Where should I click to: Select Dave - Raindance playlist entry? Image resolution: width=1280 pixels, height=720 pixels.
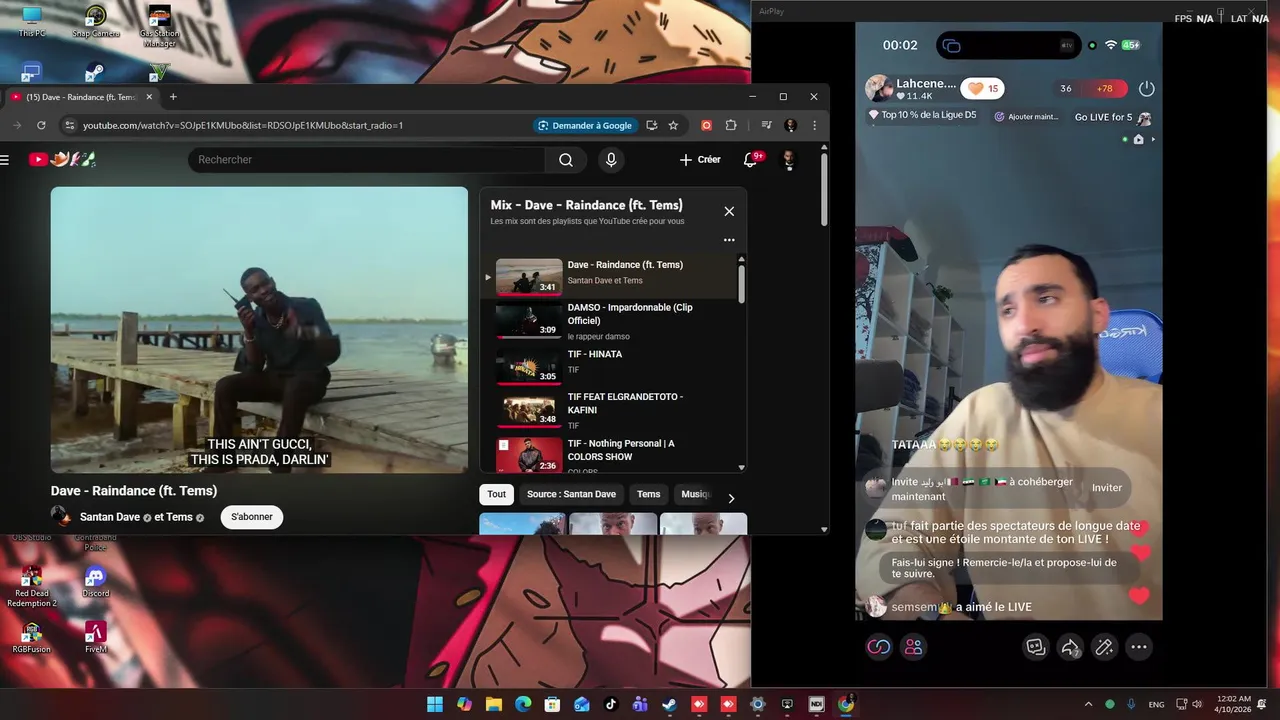pyautogui.click(x=610, y=276)
